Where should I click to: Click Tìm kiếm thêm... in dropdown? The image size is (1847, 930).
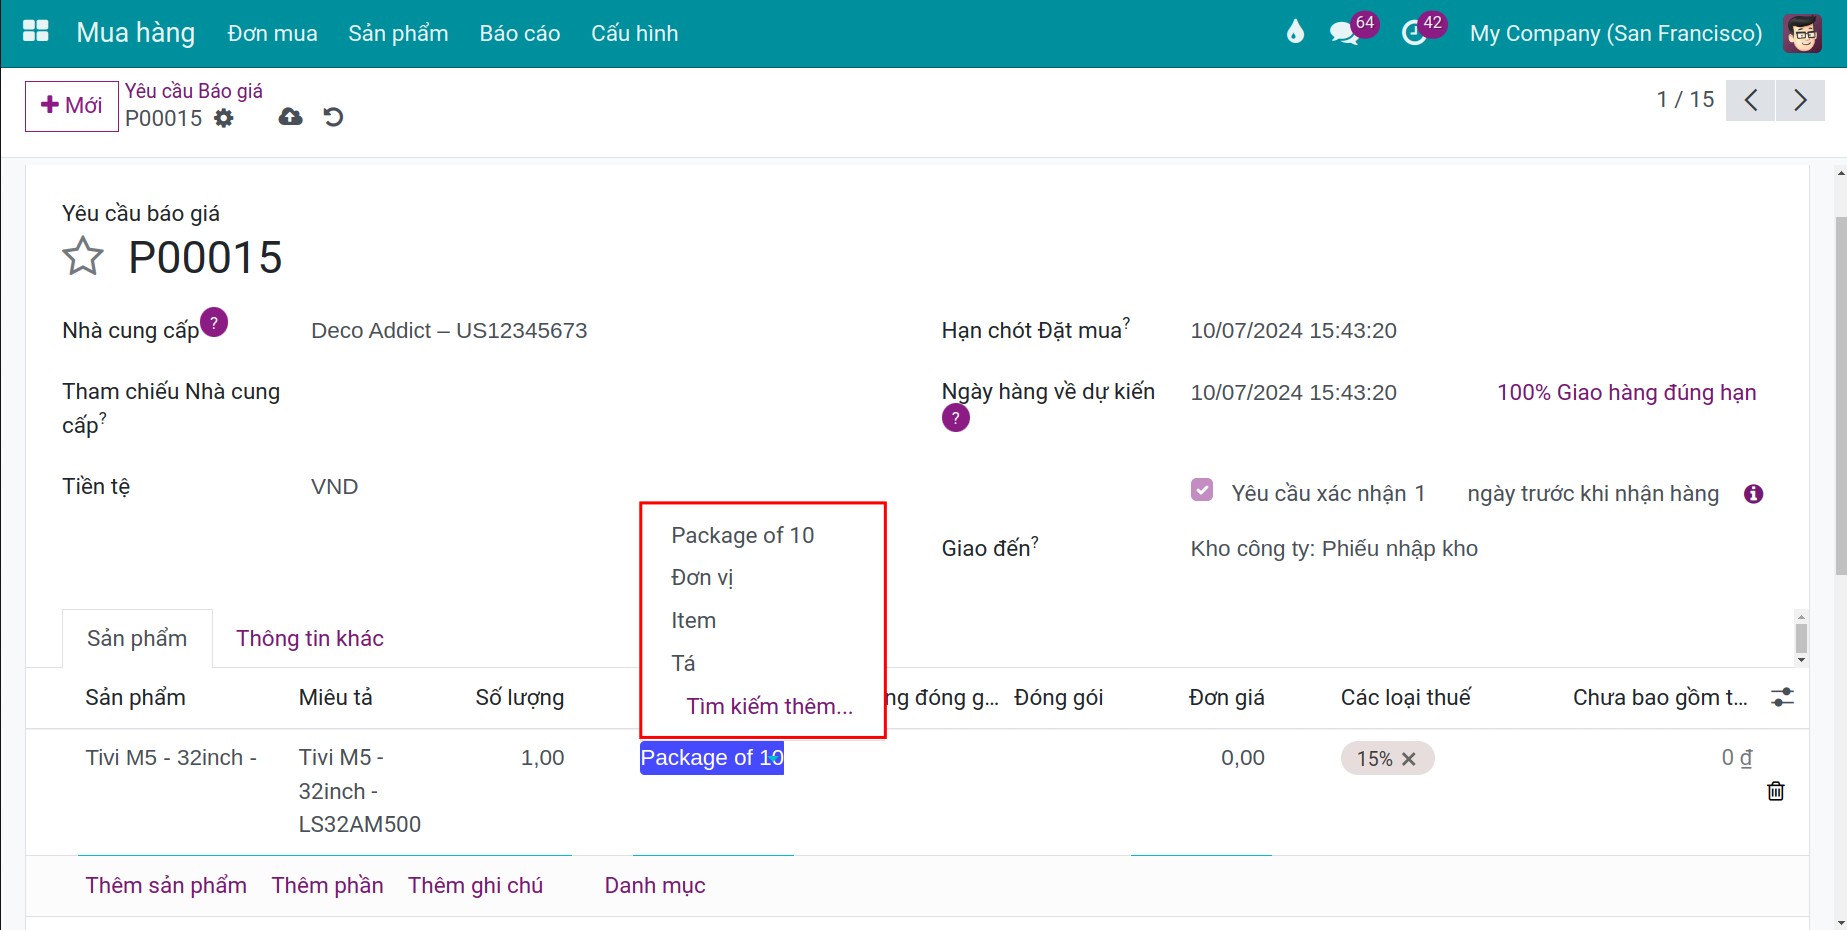[x=769, y=707]
